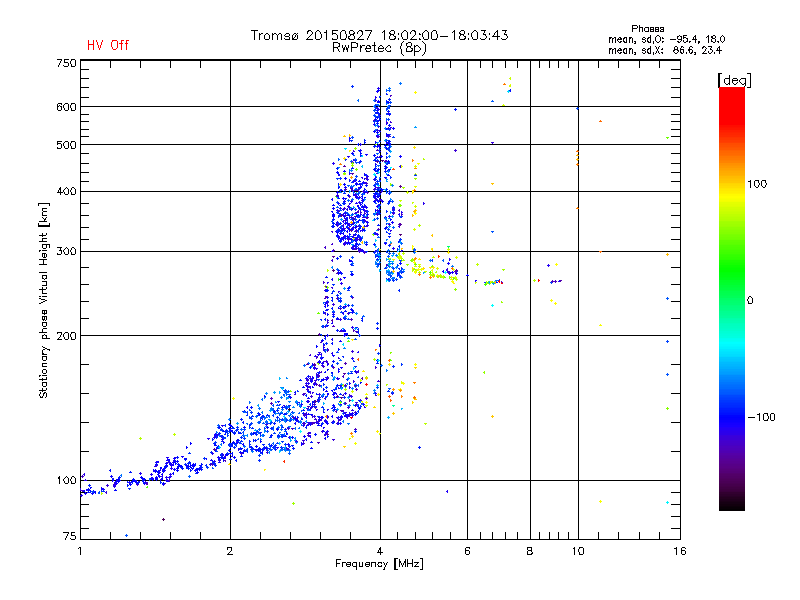This screenshot has width=800, height=600.
Task: Click the phase colorbar gradient
Action: (732, 299)
